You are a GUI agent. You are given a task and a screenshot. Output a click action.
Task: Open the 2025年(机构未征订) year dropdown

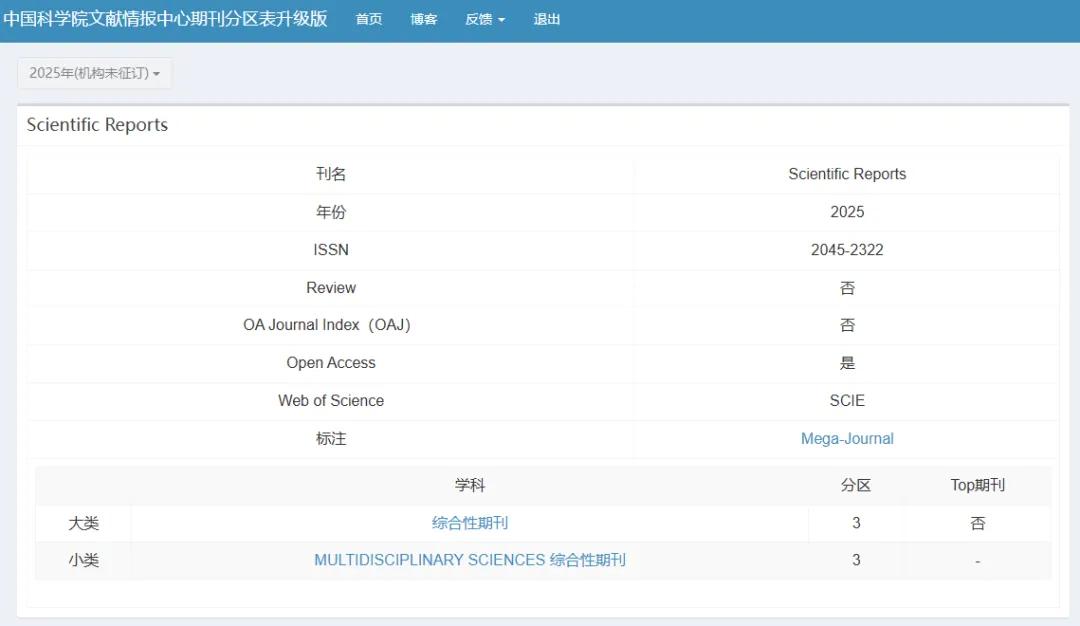pyautogui.click(x=94, y=73)
